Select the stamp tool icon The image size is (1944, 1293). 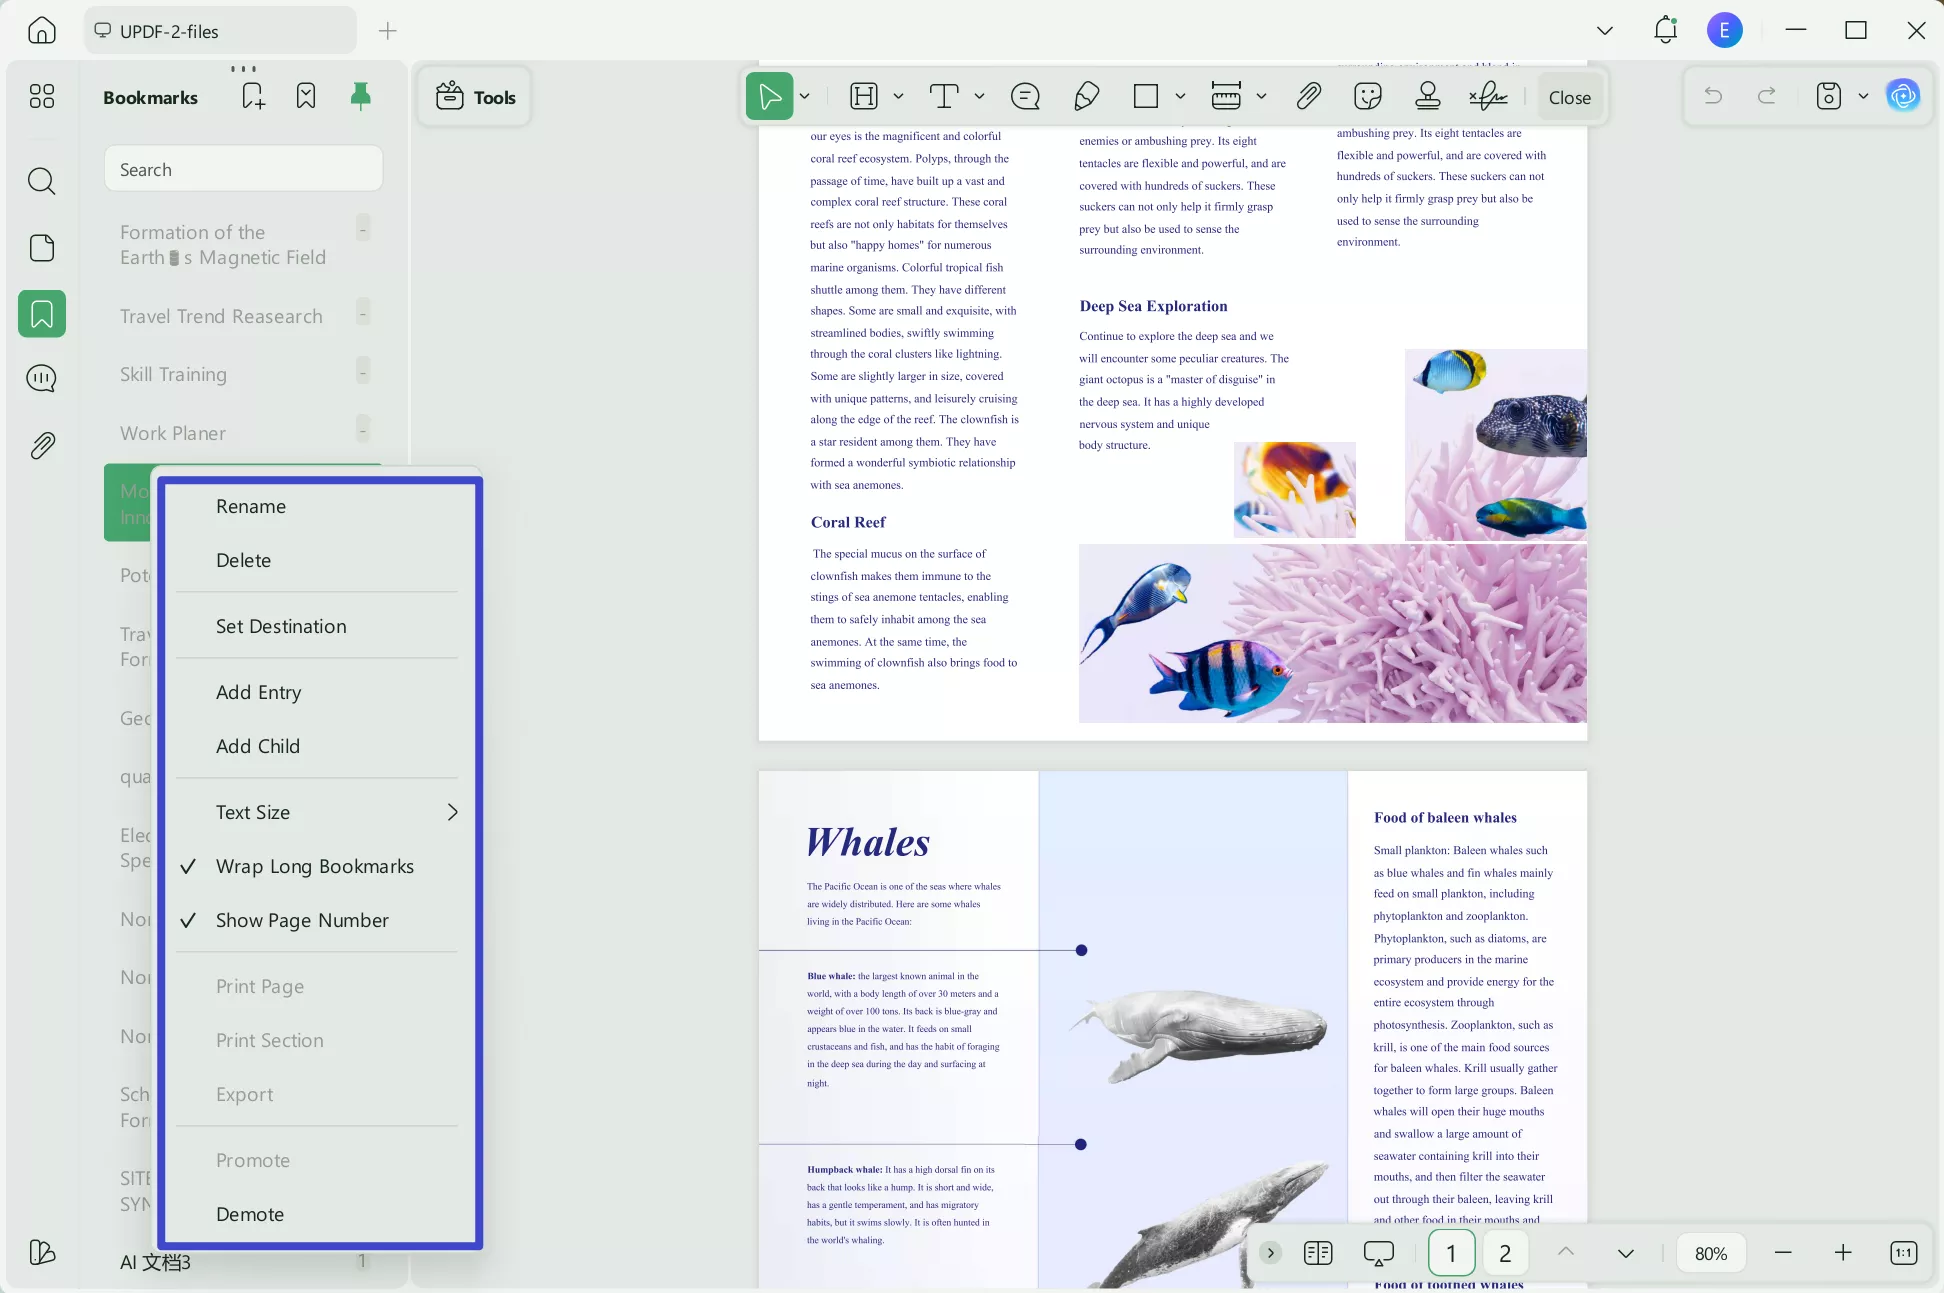pyautogui.click(x=1428, y=96)
